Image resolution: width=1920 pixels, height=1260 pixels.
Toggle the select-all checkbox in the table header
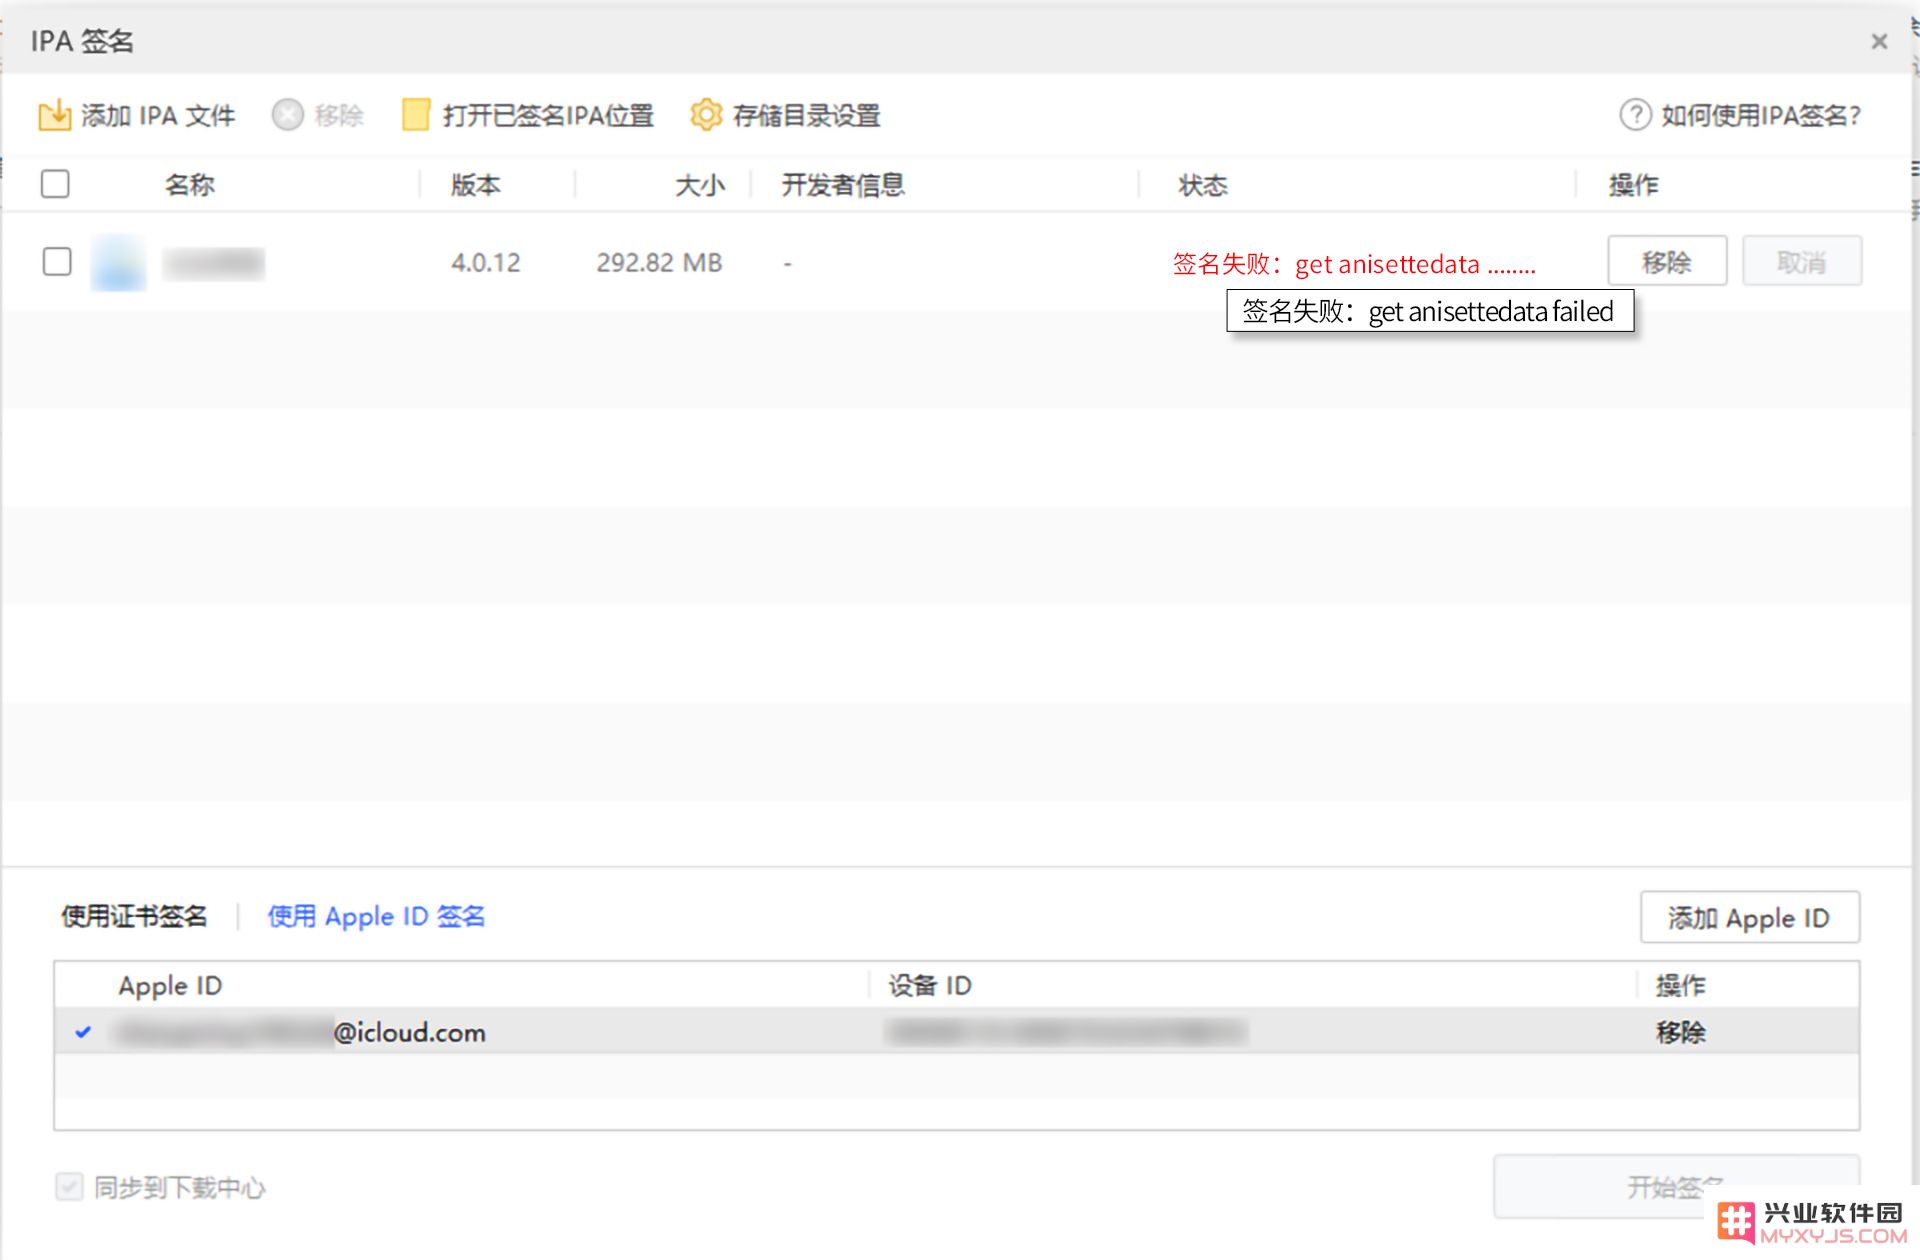[x=55, y=184]
